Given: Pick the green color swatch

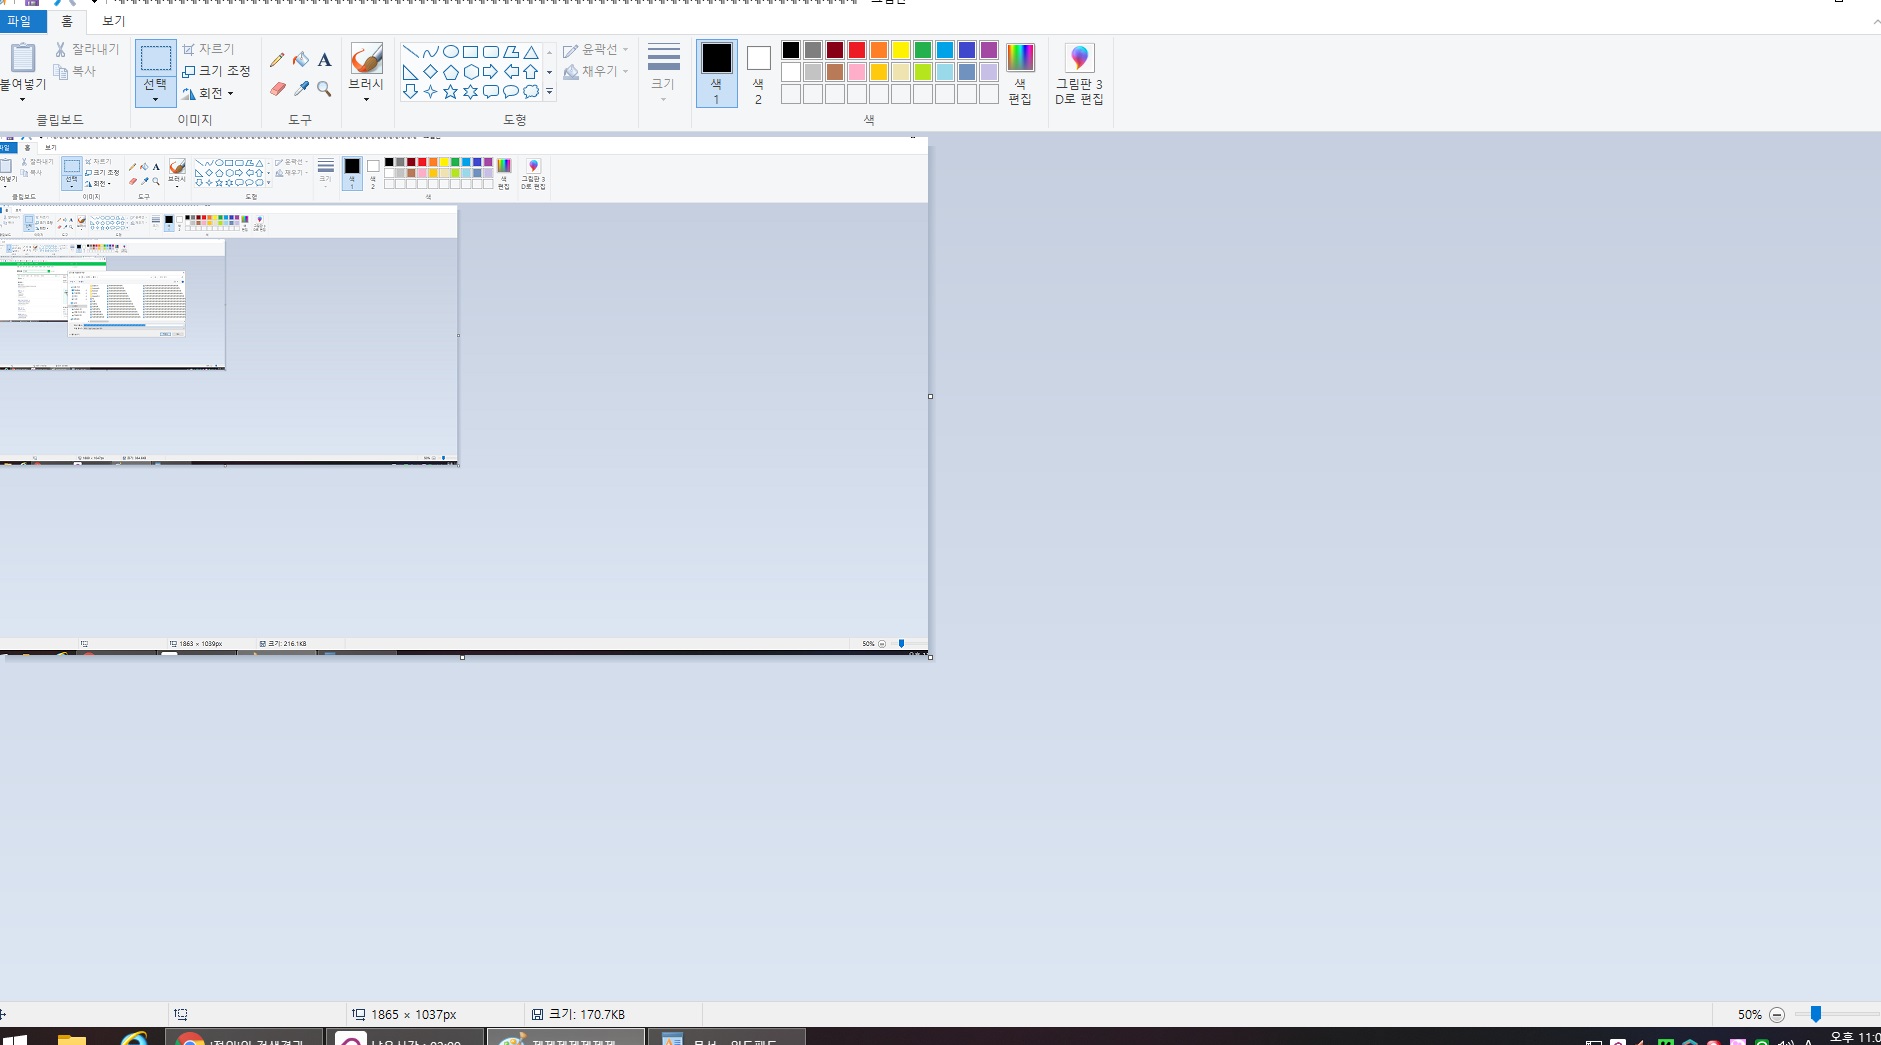Looking at the screenshot, I should (923, 50).
